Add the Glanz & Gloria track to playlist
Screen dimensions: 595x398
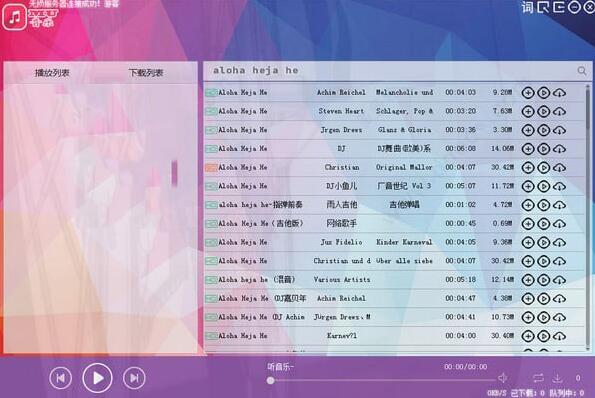(528, 130)
